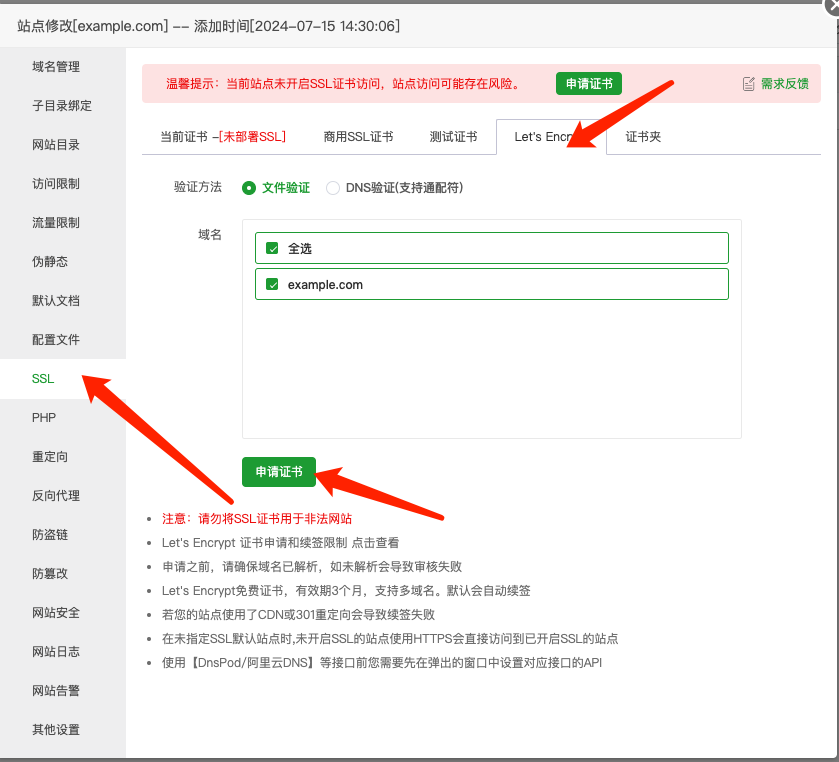Switch to the 测试证书 tab
The image size is (839, 762).
(x=453, y=136)
